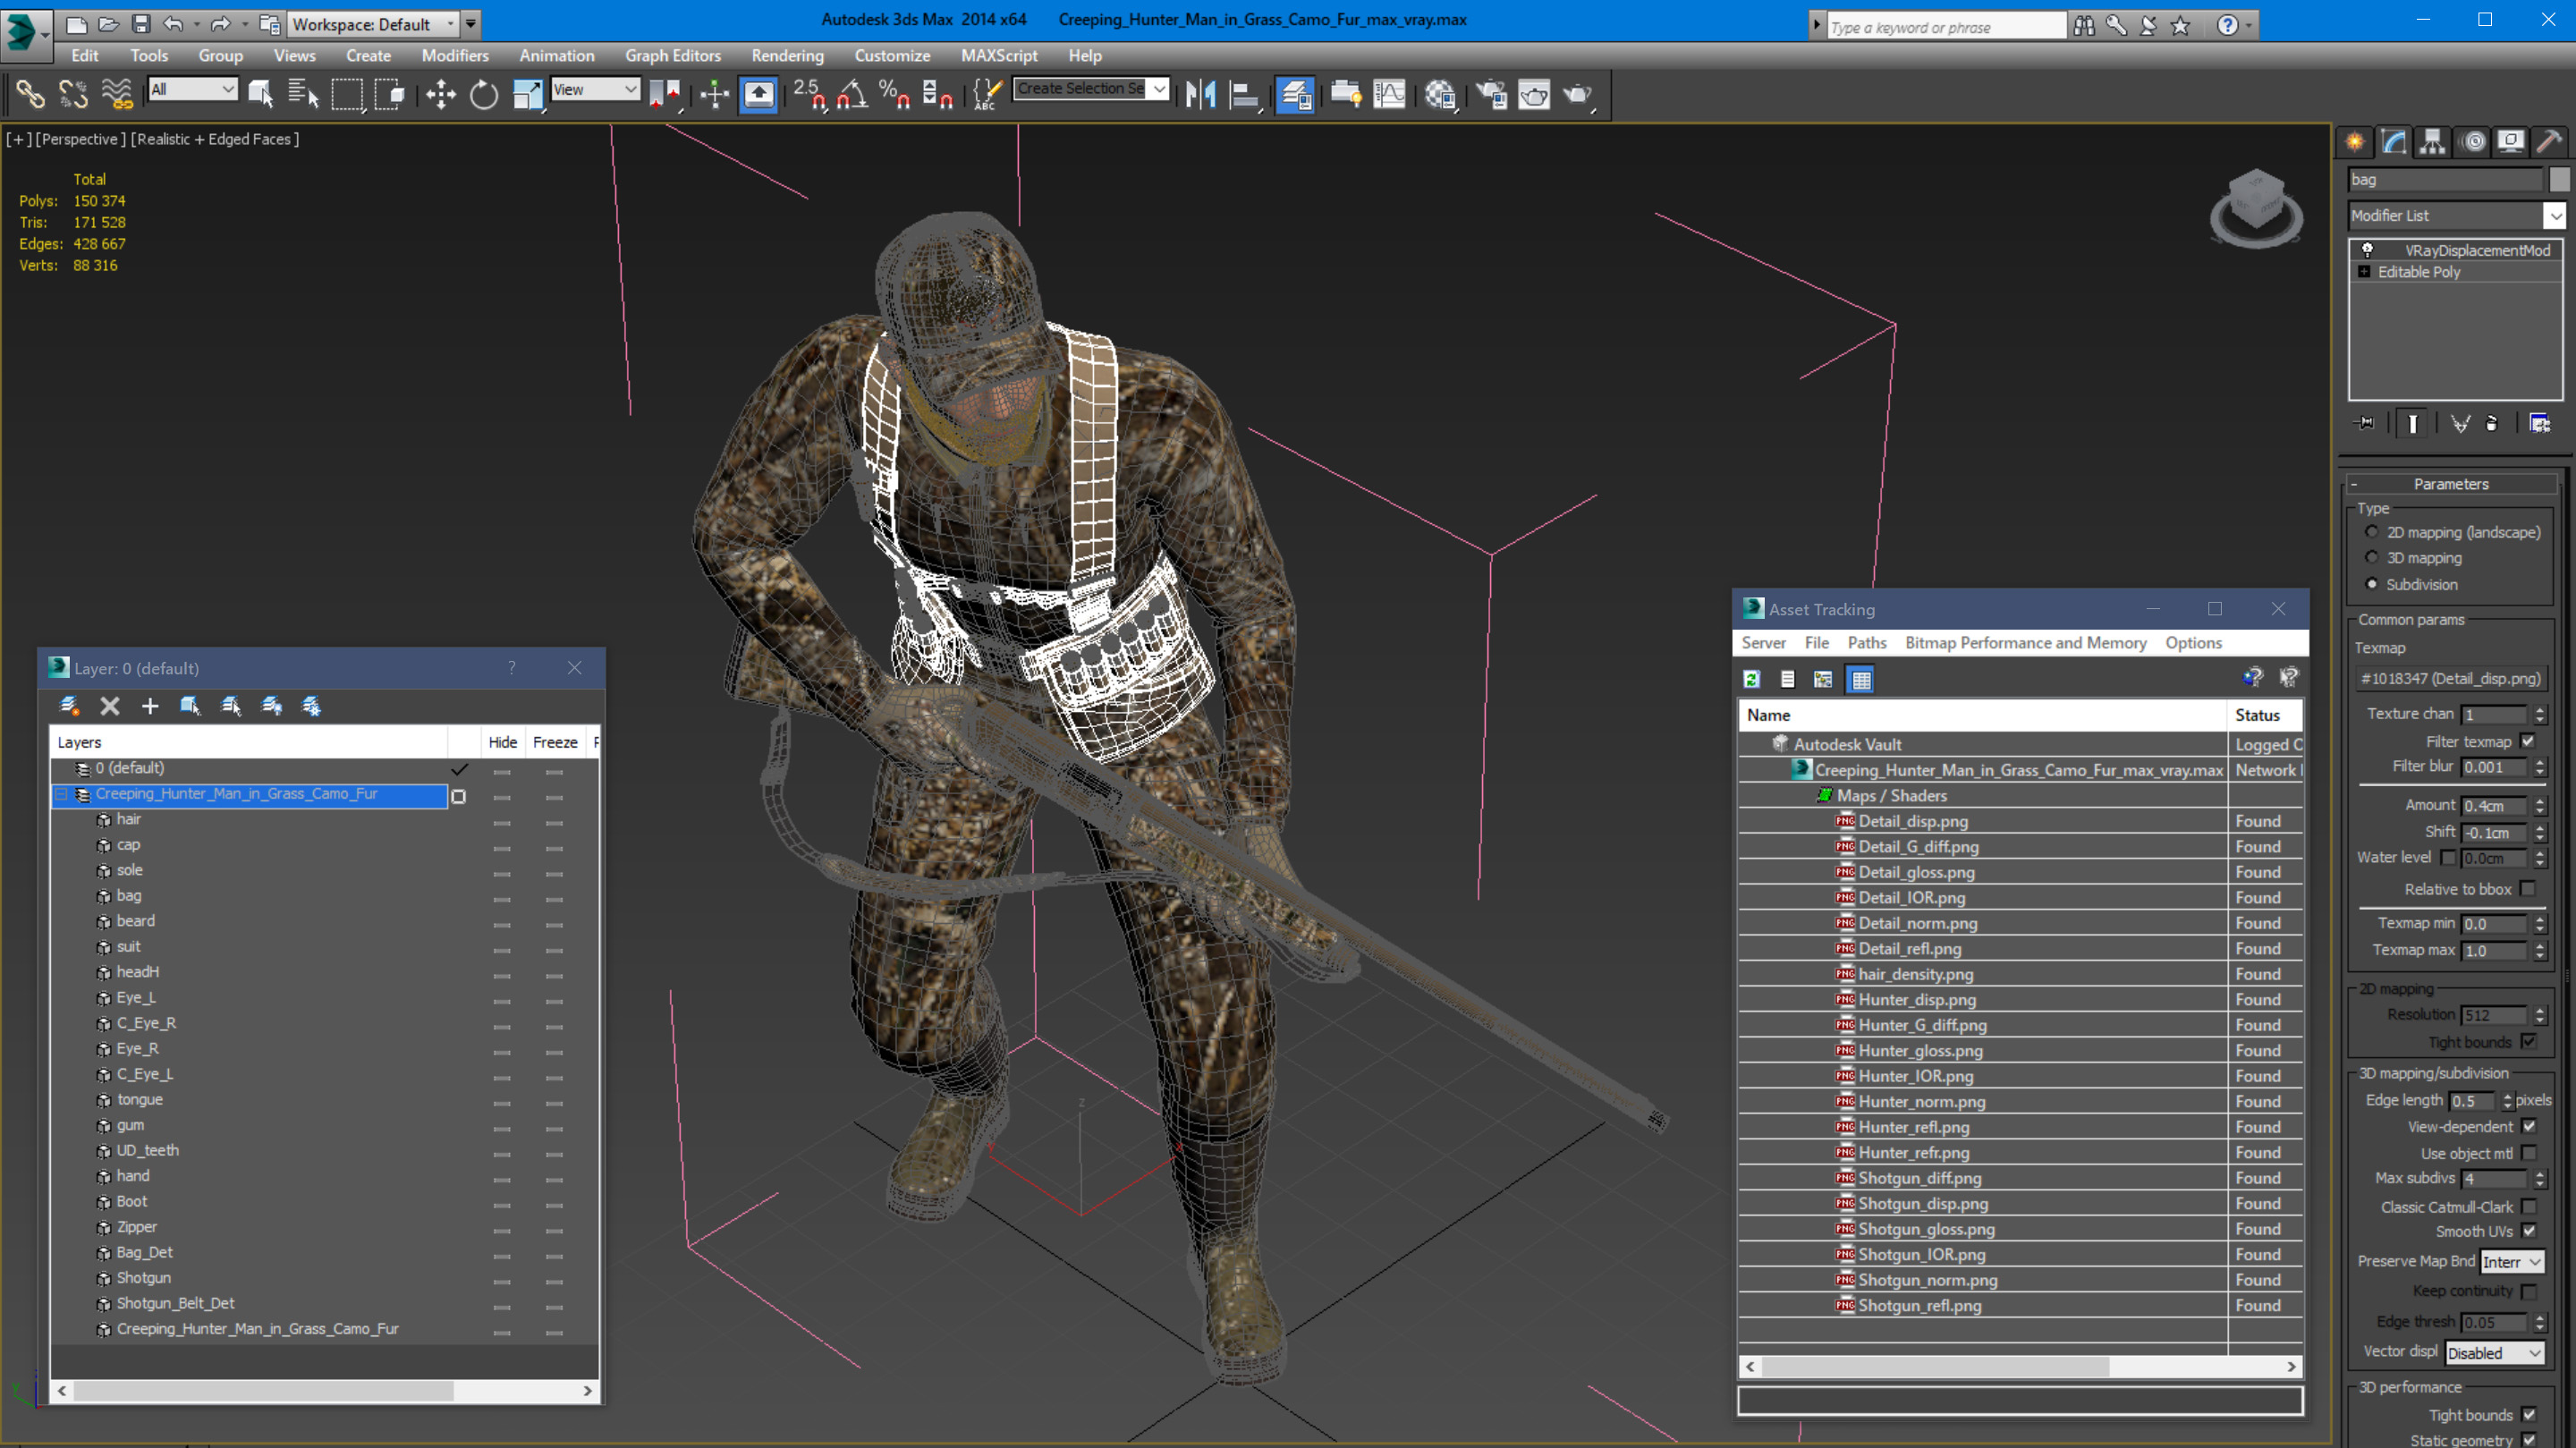
Task: Click the Align tool icon
Action: 1243,95
